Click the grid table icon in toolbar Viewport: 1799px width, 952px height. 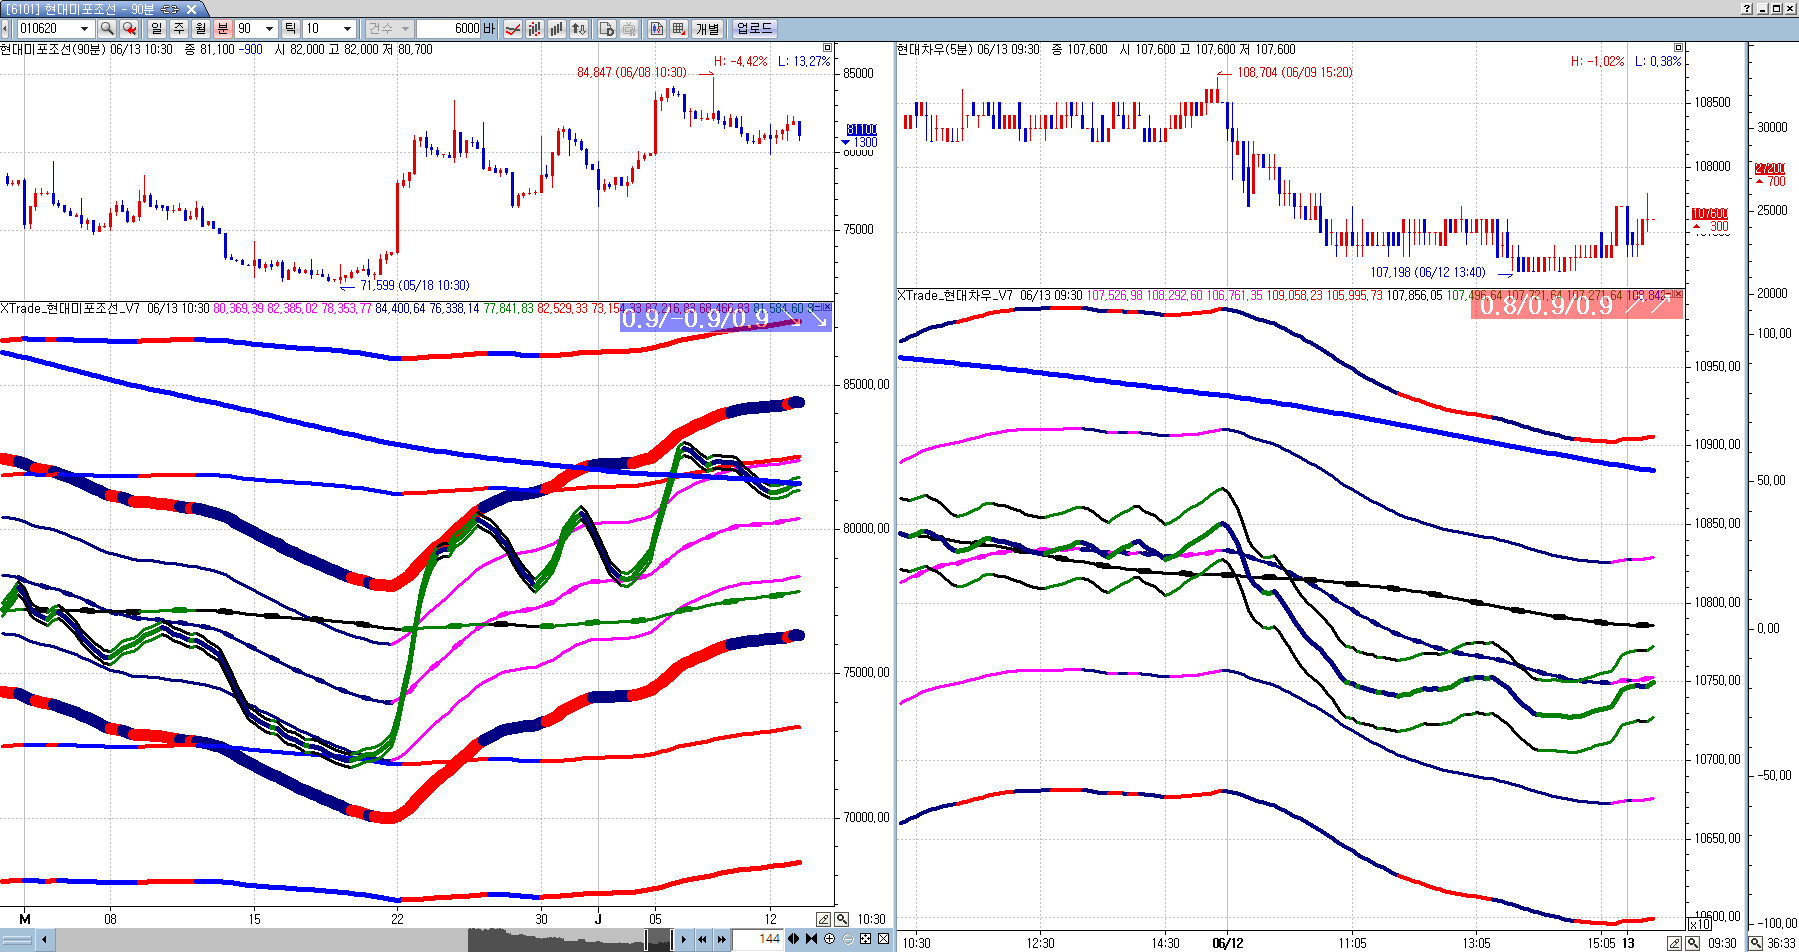click(679, 29)
